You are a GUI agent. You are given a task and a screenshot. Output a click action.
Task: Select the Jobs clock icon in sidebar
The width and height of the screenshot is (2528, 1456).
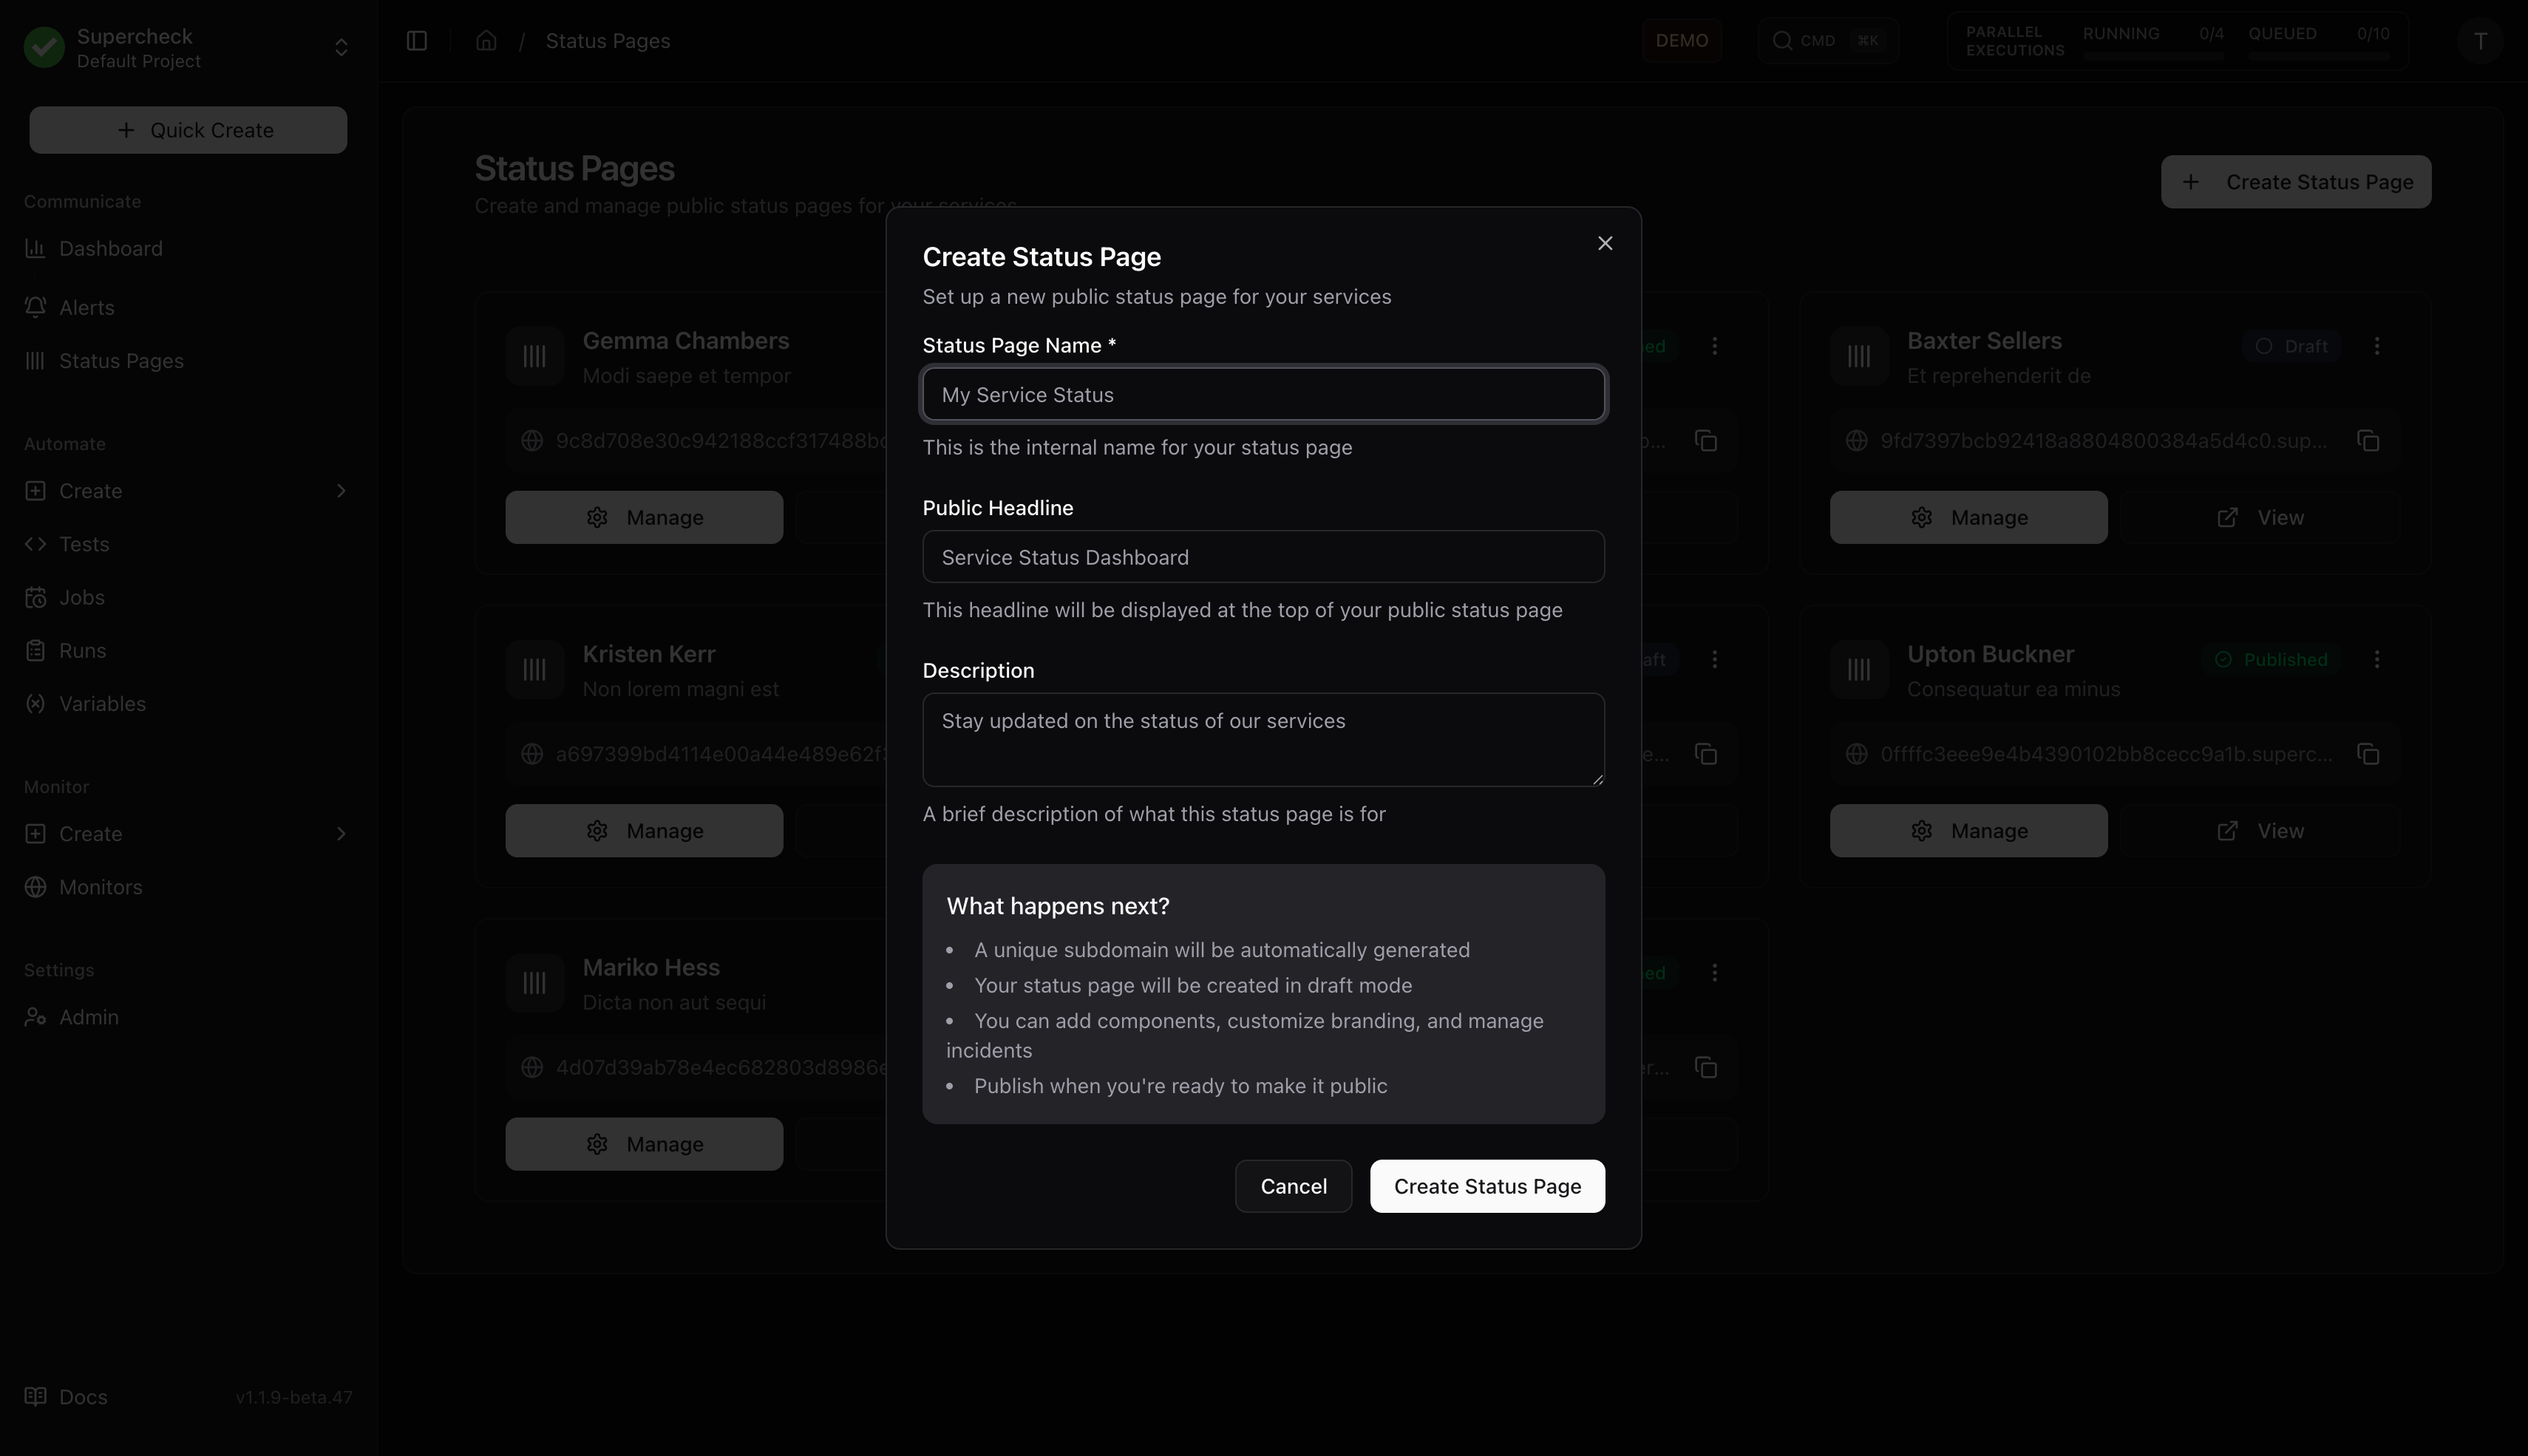36,597
